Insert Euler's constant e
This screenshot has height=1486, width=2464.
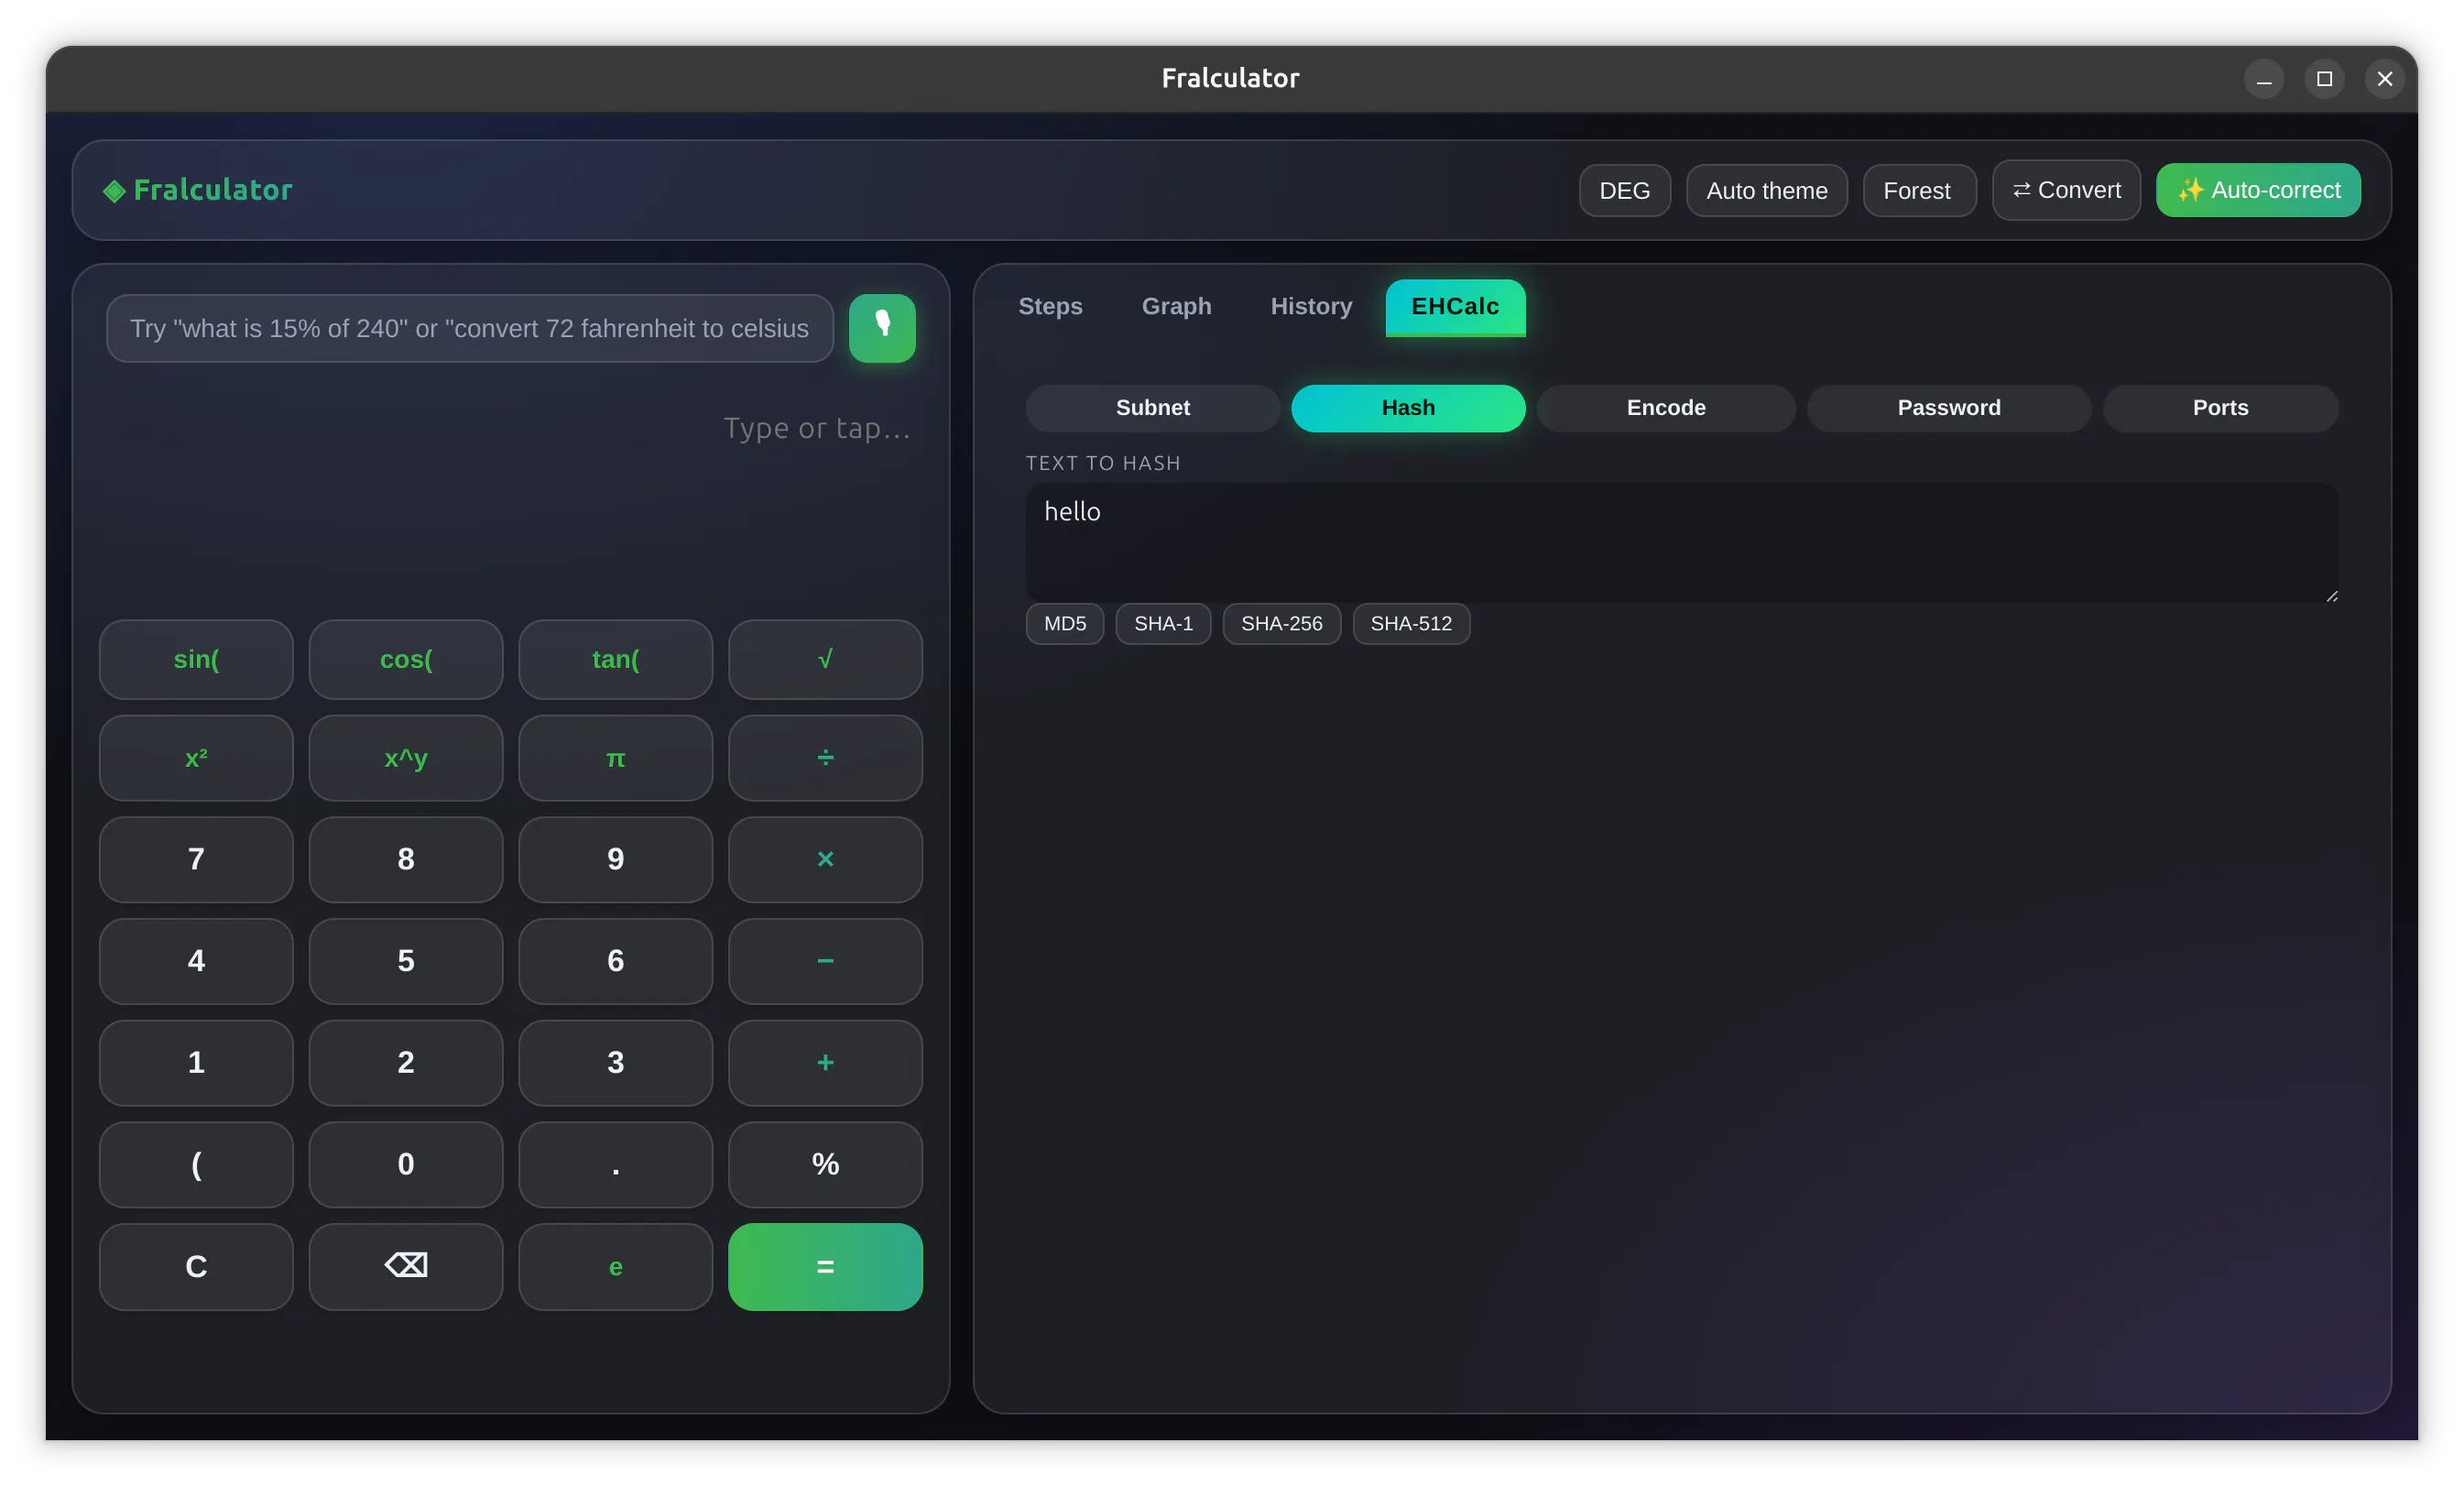(616, 1266)
